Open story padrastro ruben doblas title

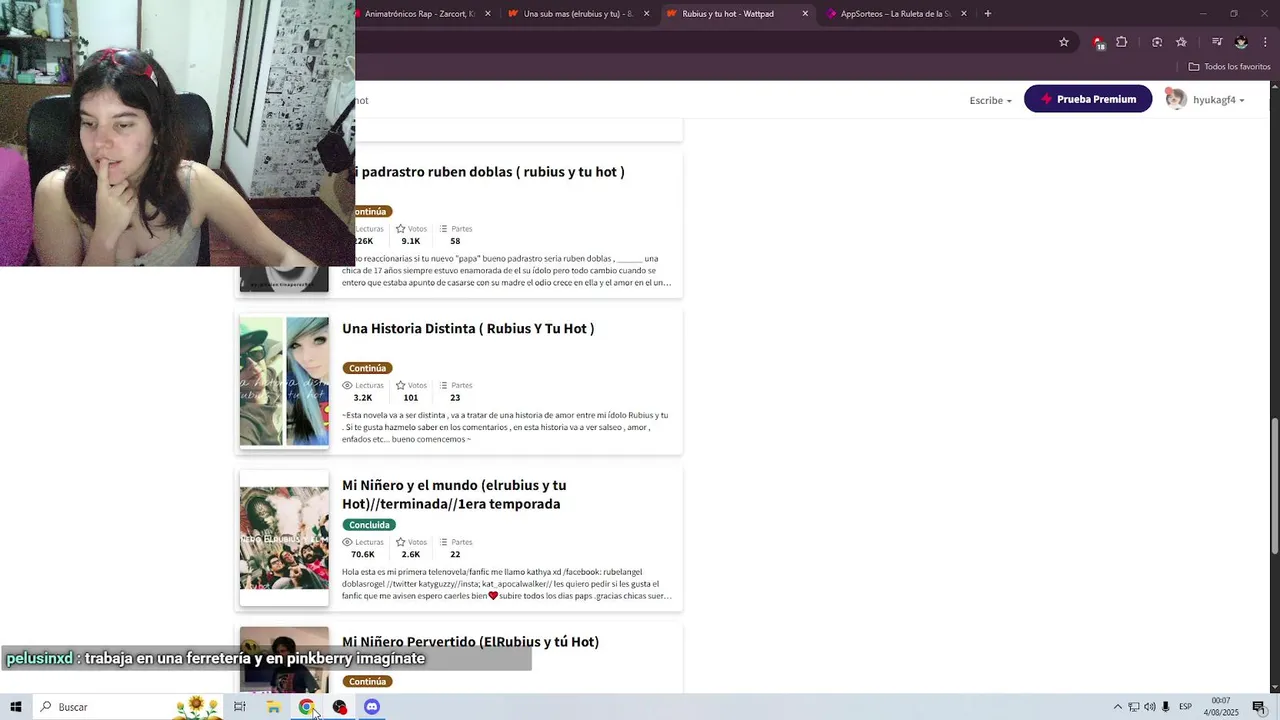(x=488, y=172)
